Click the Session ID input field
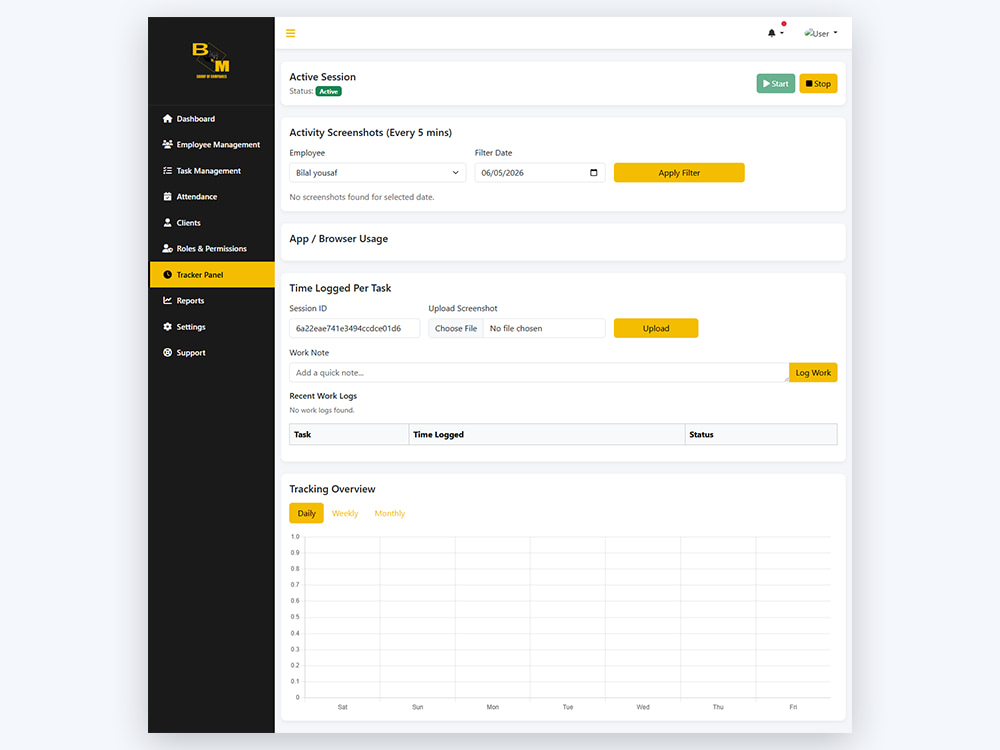The height and width of the screenshot is (750, 1000). tap(355, 328)
